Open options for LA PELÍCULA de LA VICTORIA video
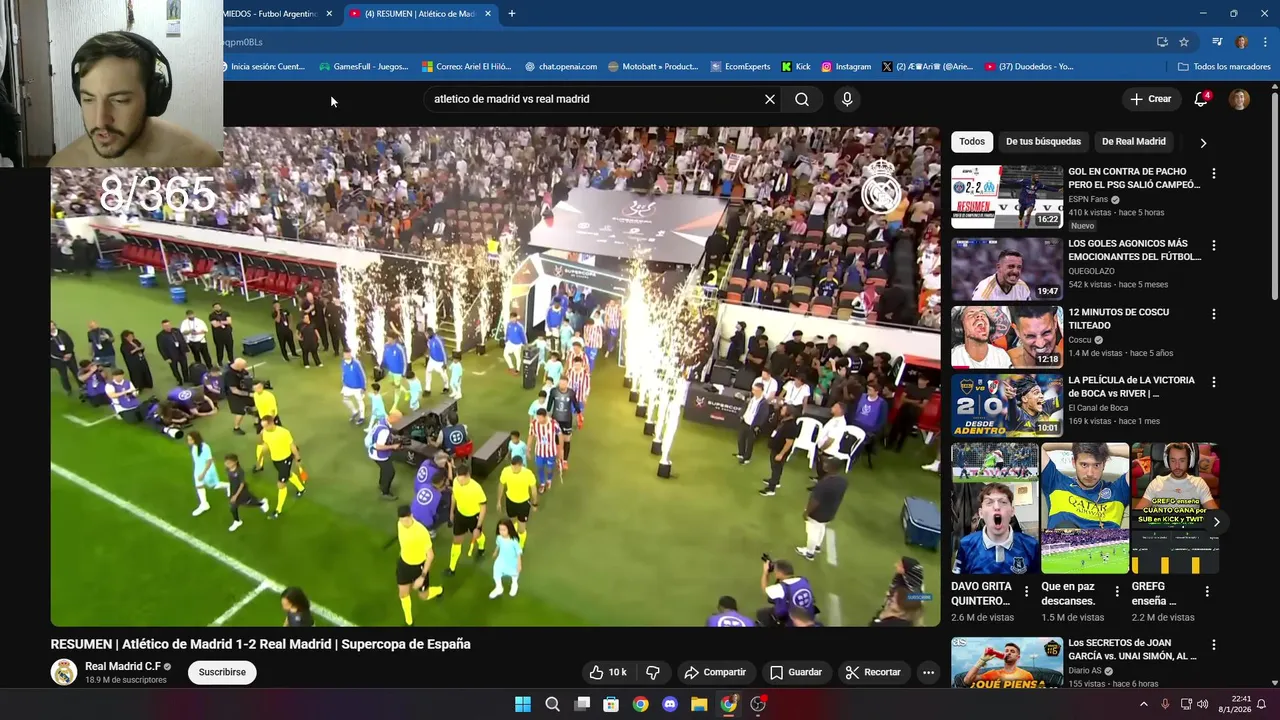This screenshot has width=1280, height=720. click(x=1214, y=382)
